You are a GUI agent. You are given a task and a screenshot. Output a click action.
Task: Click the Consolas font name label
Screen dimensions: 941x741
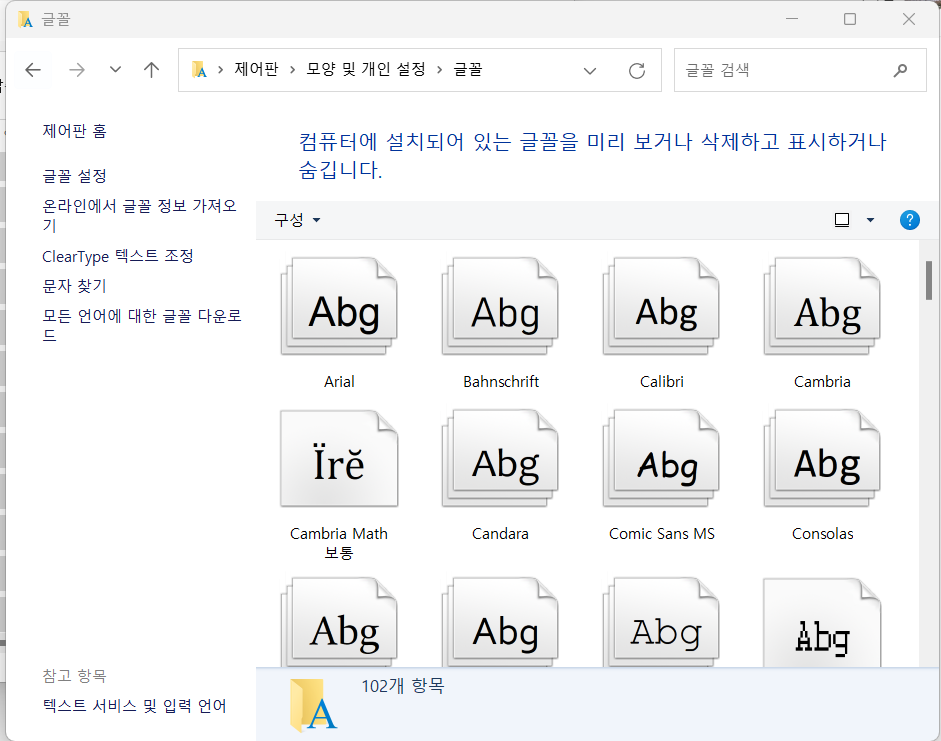pyautogui.click(x=822, y=534)
